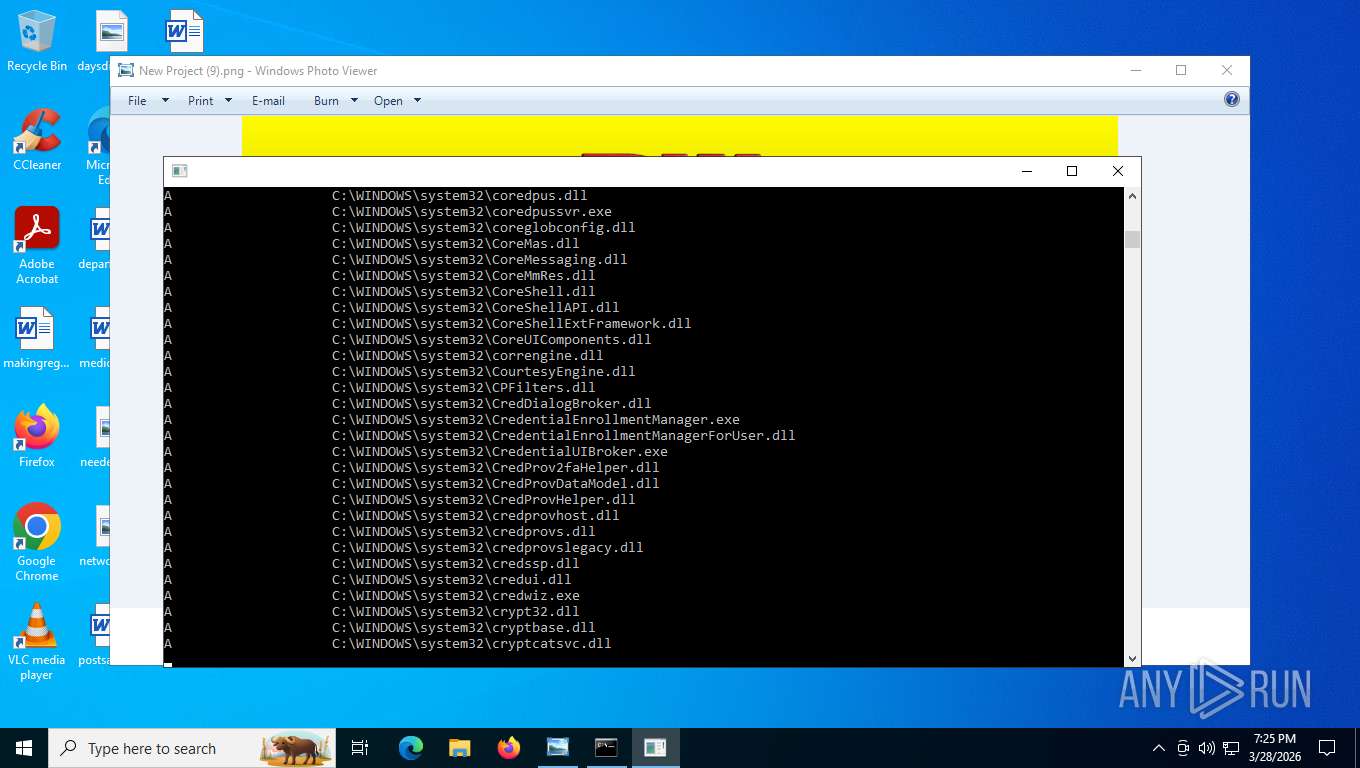1360x768 pixels.
Task: Show hidden system tray icons
Action: point(1159,748)
